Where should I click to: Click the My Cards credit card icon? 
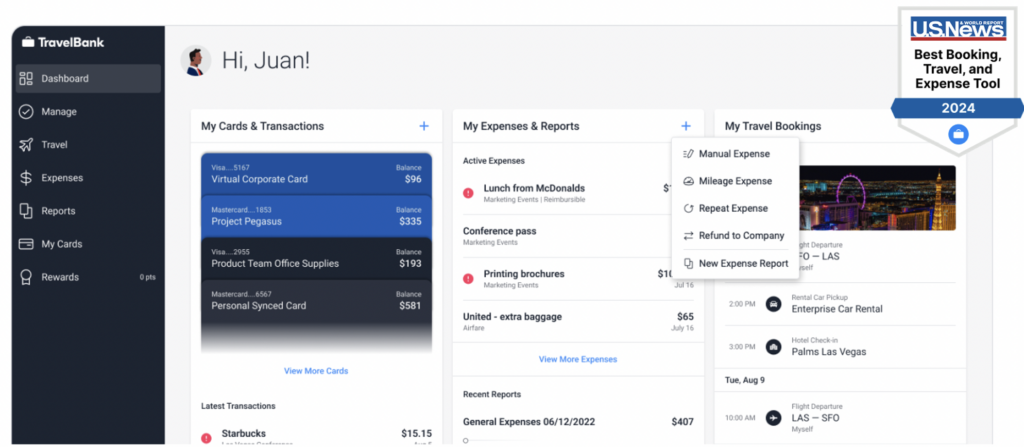(x=26, y=244)
